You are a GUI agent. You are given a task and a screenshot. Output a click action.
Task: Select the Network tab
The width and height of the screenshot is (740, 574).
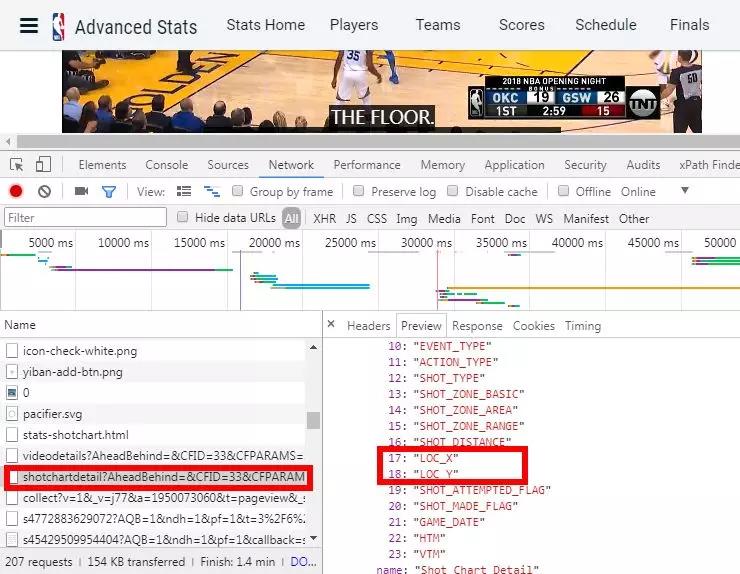point(291,165)
